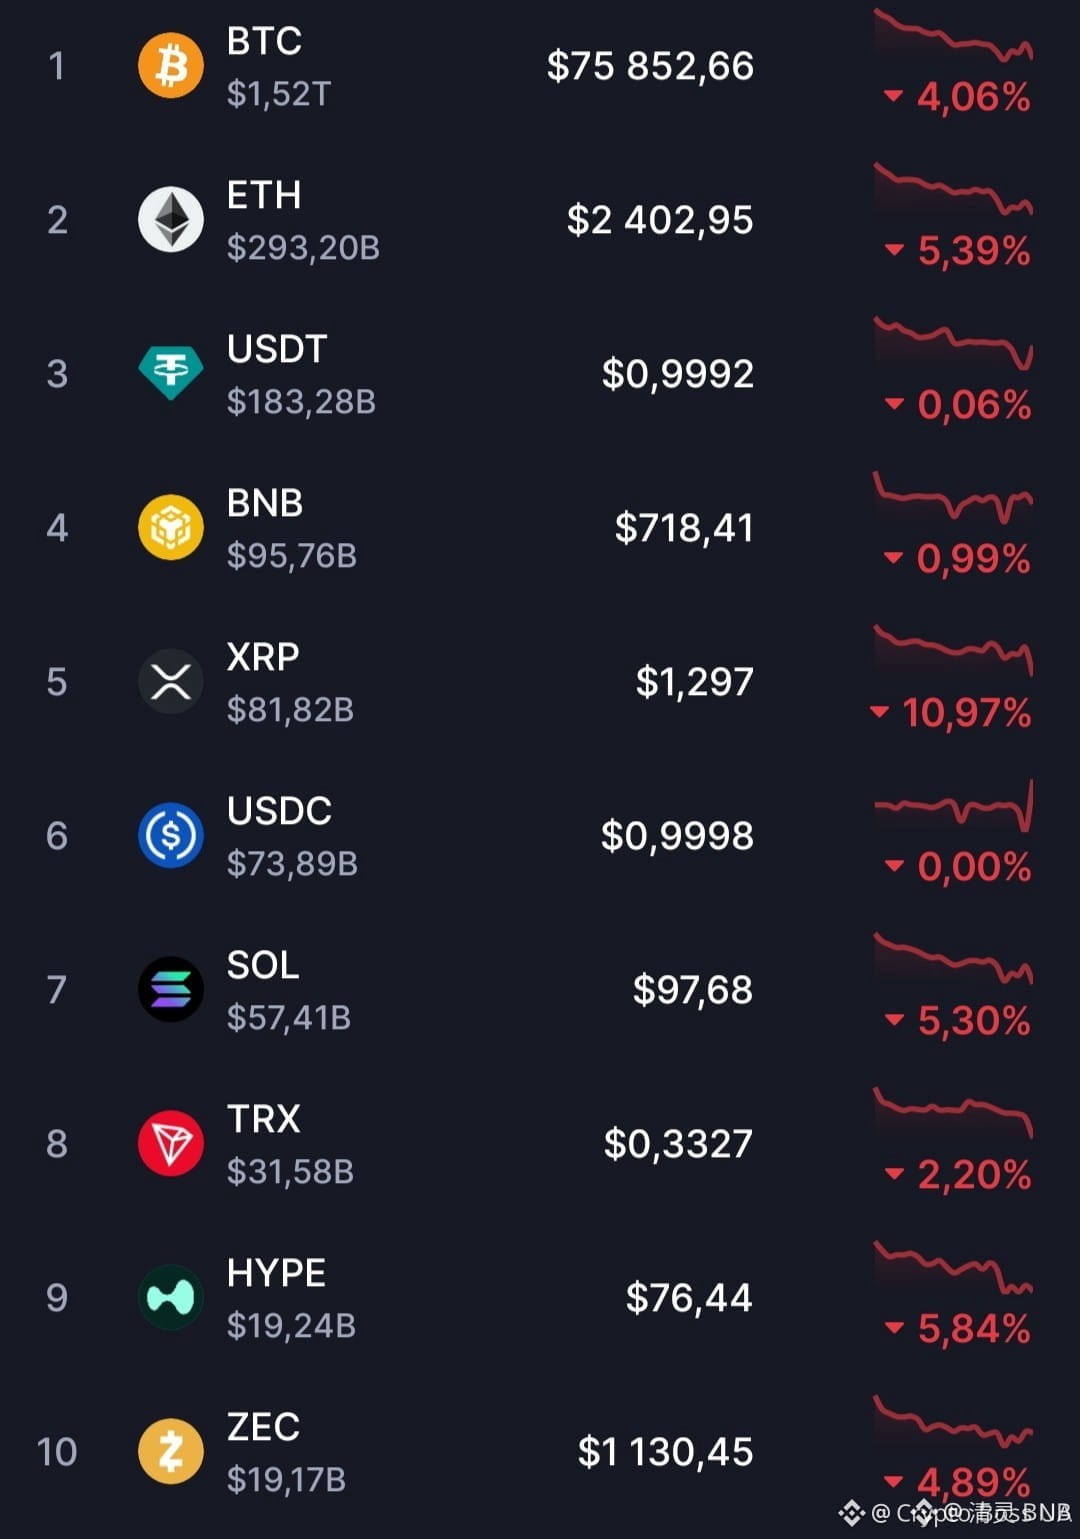Tap the XRP black logo icon
The image size is (1080, 1539).
click(171, 682)
